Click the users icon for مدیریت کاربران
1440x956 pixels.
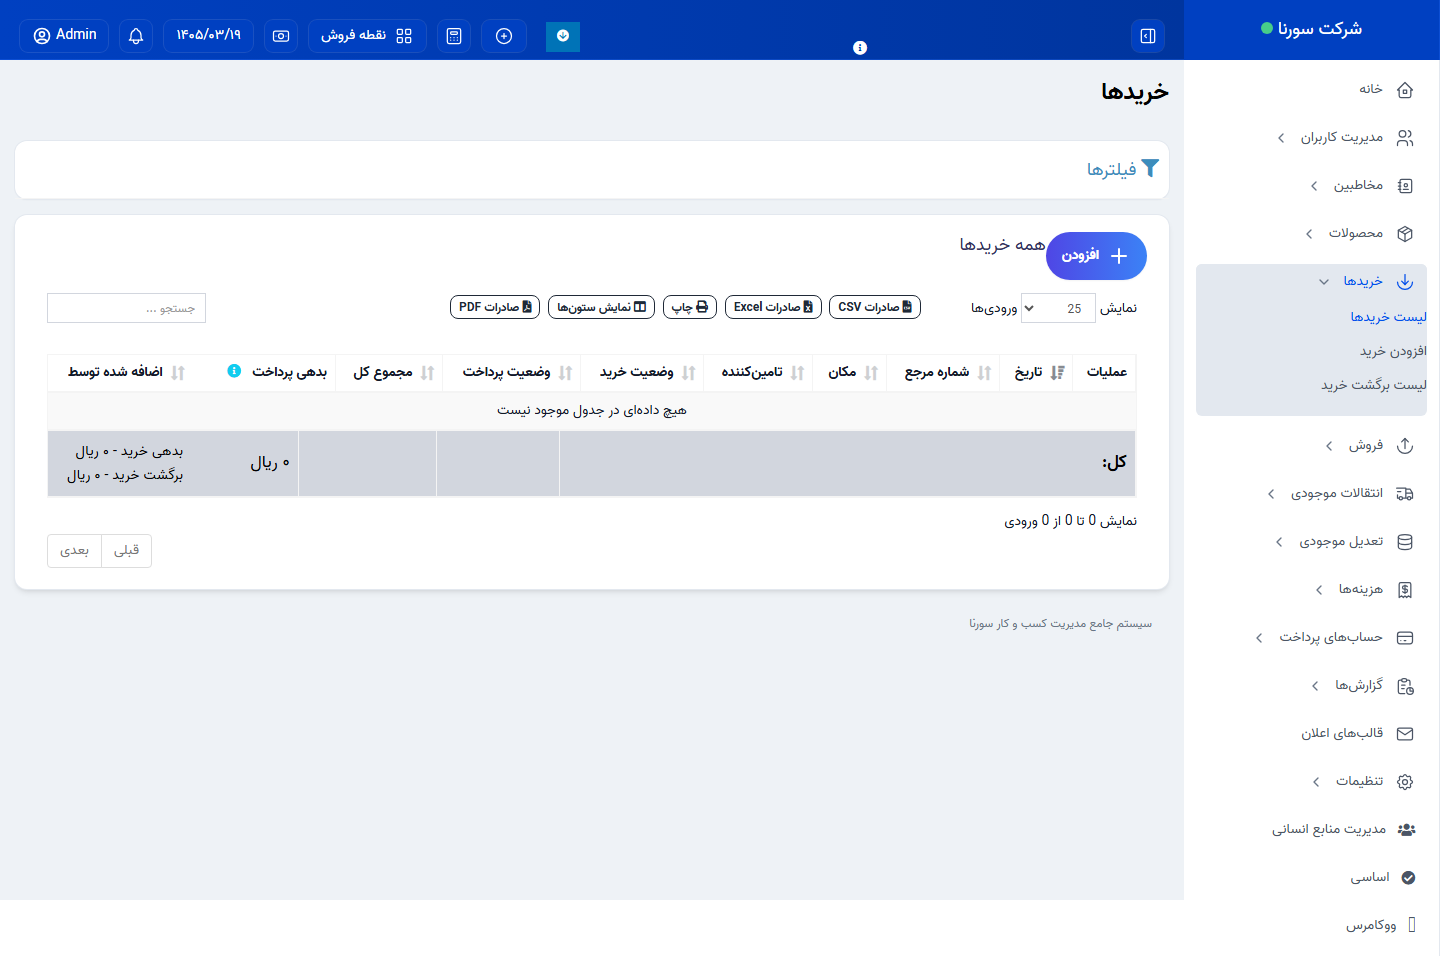coord(1405,138)
